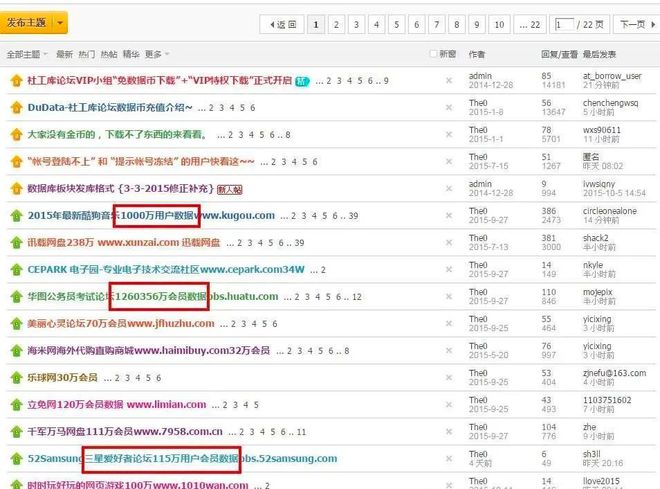Click pinned icon of 大家没有金币的 thread
The image size is (660, 489).
(16, 135)
